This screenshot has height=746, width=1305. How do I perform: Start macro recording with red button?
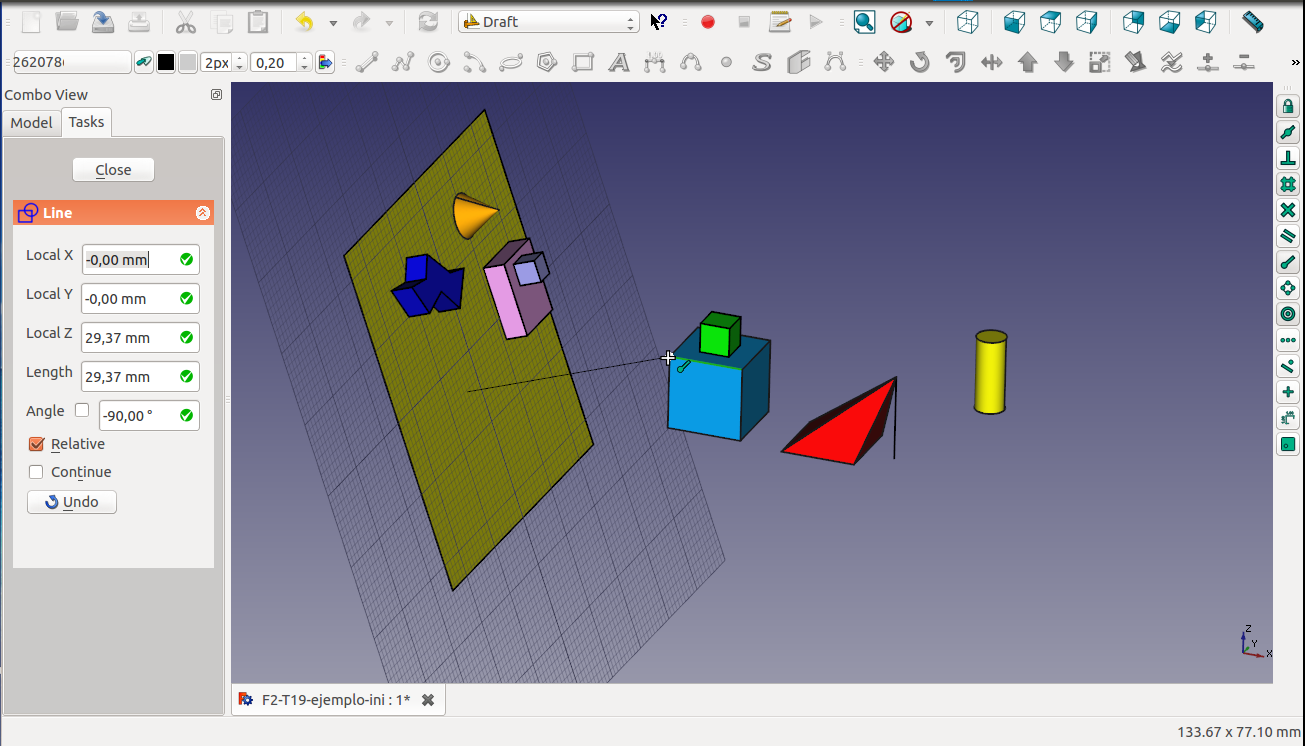708,22
